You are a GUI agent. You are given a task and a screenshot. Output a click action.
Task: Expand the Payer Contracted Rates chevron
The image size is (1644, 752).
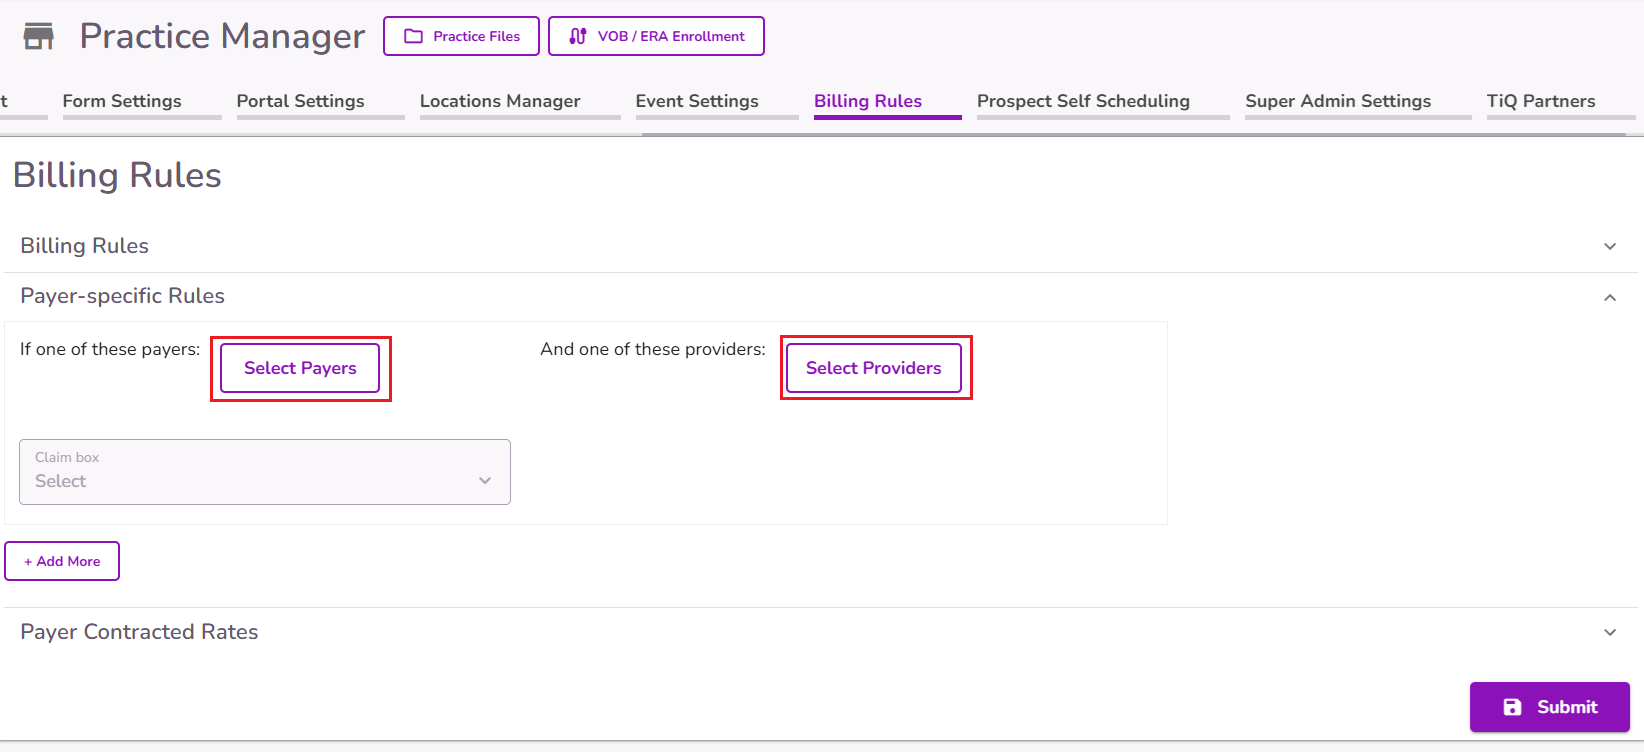pyautogui.click(x=1610, y=632)
